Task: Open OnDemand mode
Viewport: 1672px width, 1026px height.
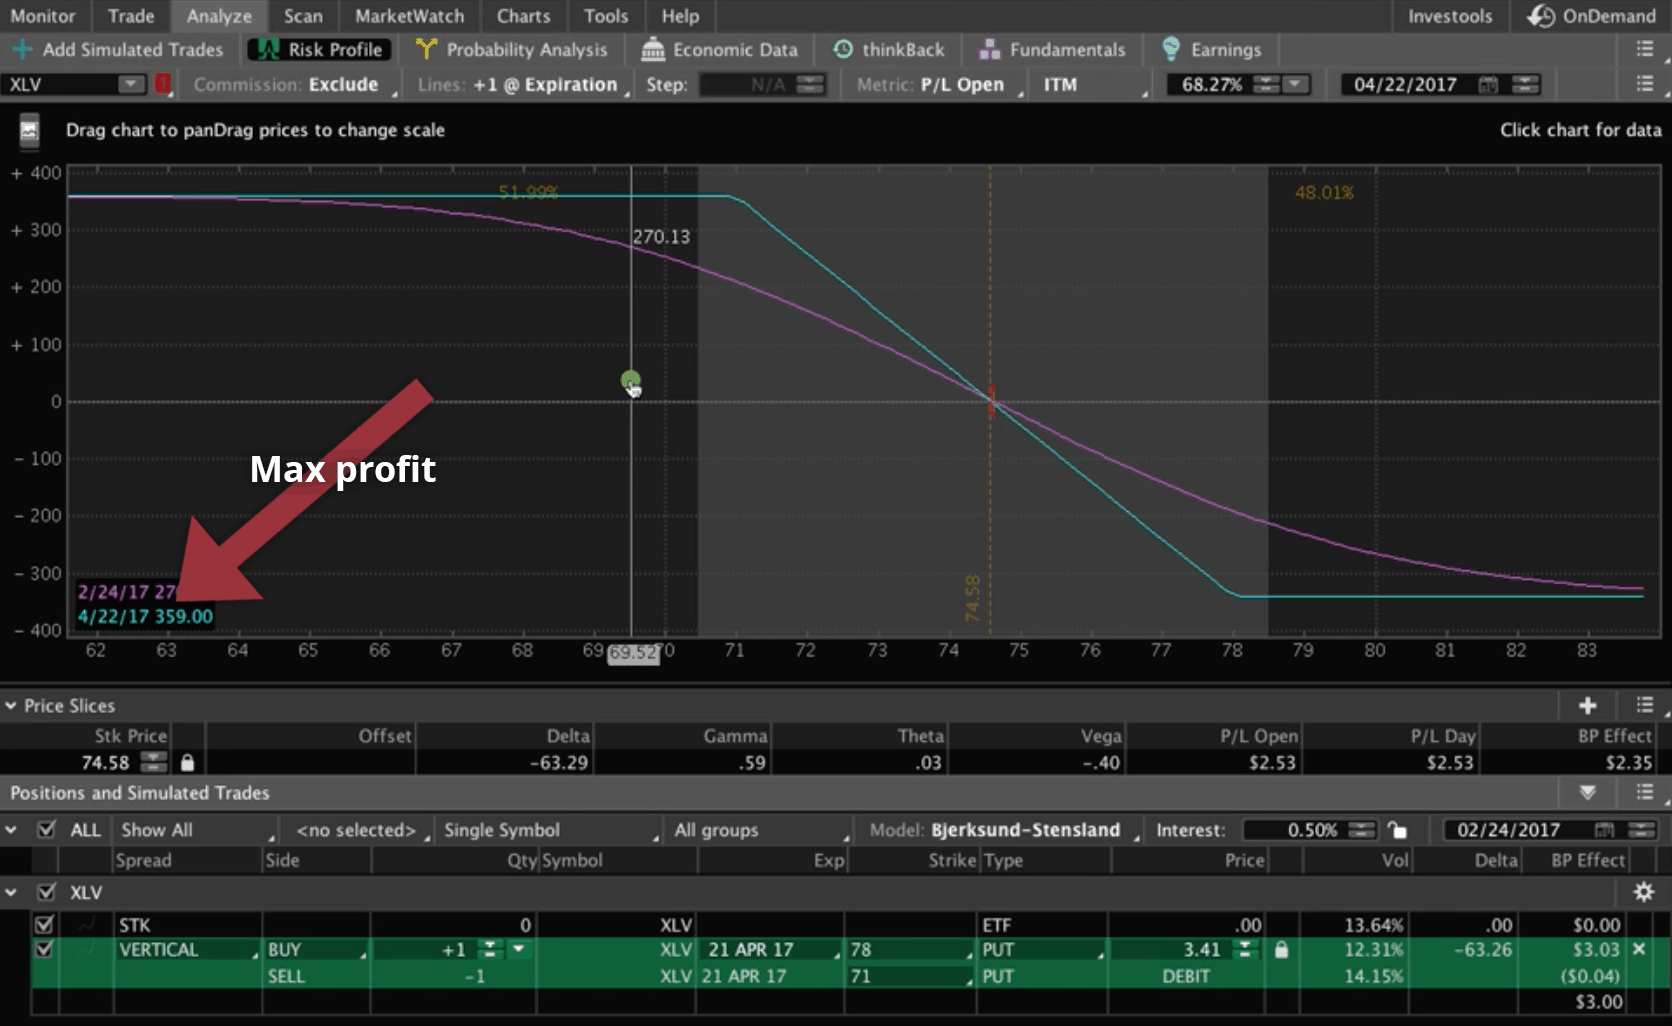Action: (1592, 16)
